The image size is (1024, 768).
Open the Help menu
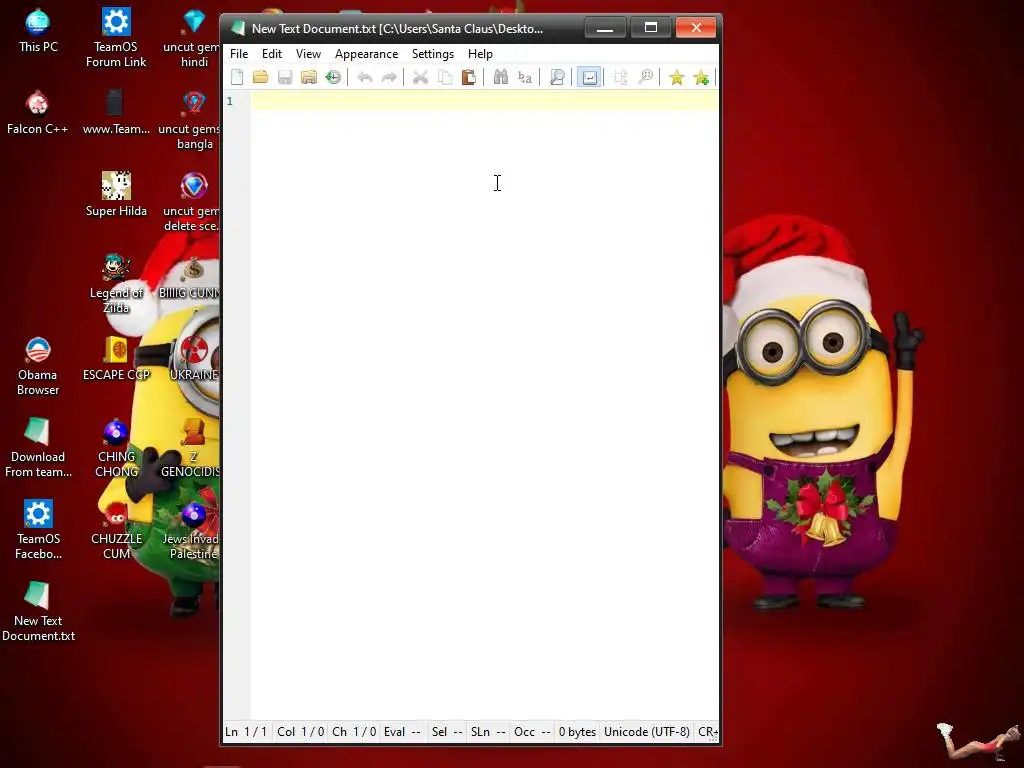(x=480, y=54)
